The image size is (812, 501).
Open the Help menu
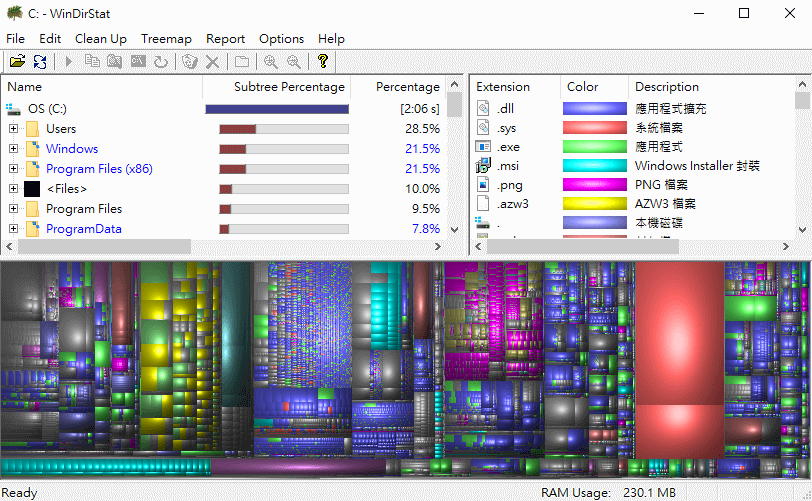pyautogui.click(x=331, y=39)
